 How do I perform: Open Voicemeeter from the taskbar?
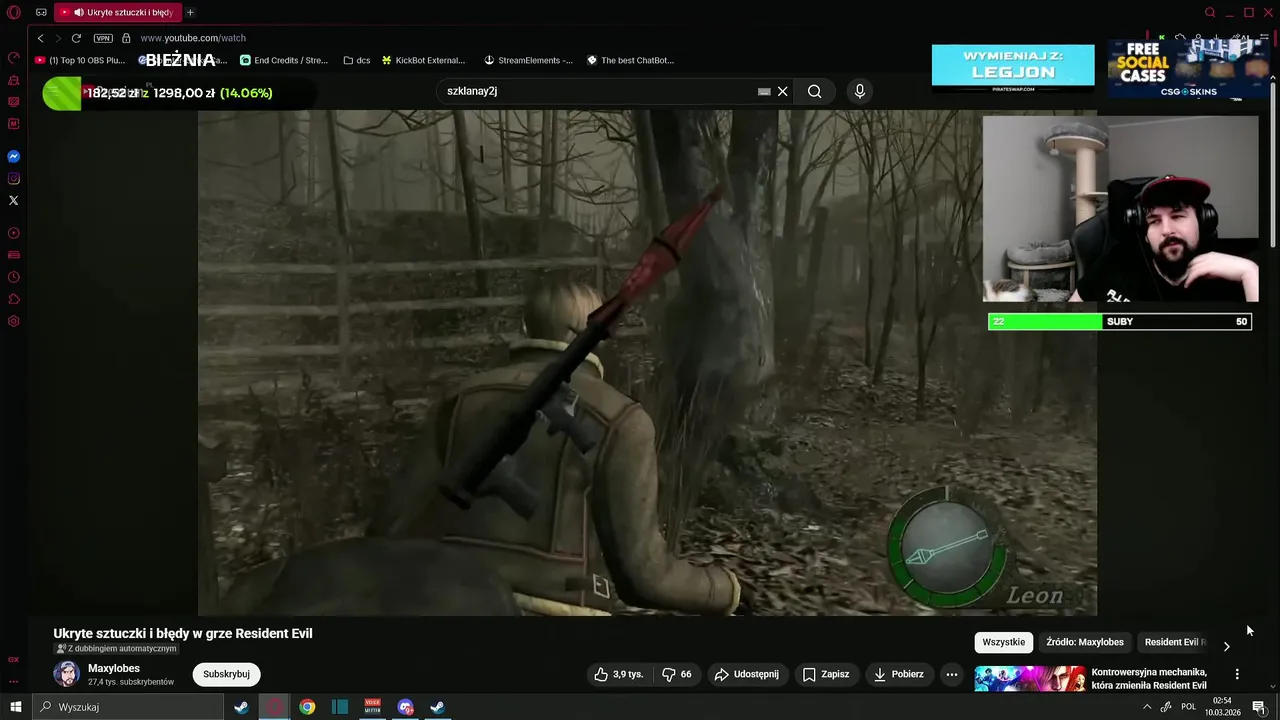click(373, 707)
